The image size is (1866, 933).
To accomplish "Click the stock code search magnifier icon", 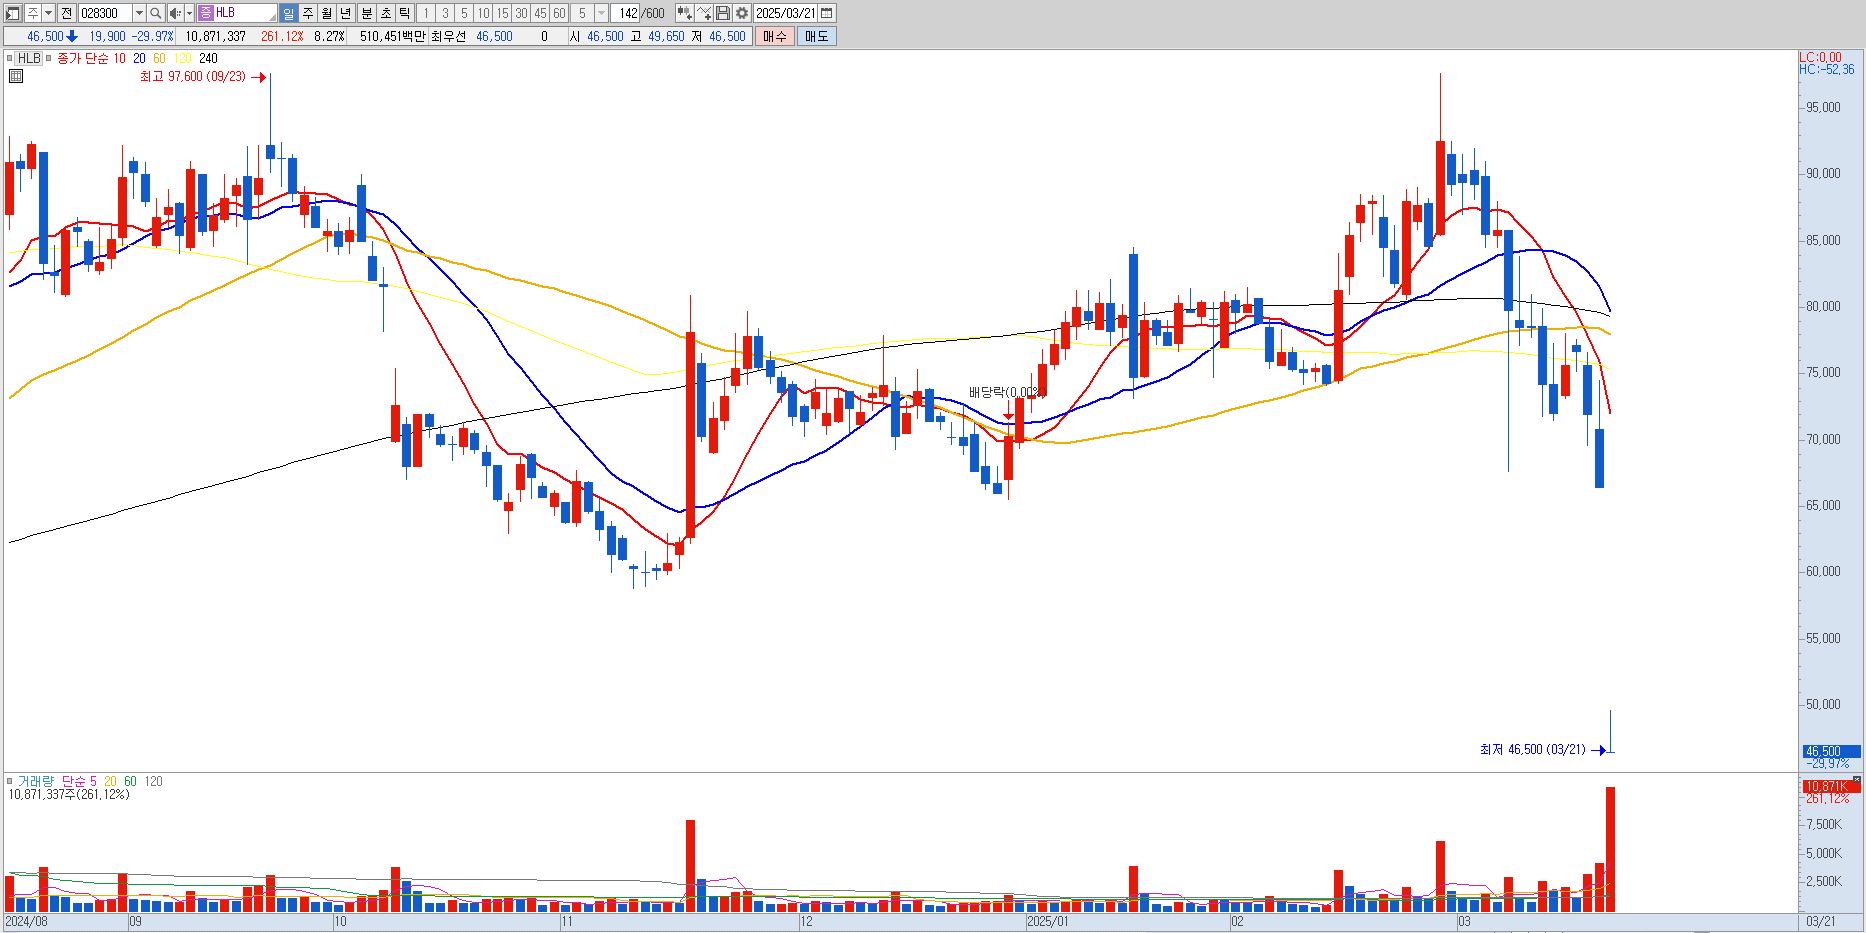I will (x=155, y=13).
